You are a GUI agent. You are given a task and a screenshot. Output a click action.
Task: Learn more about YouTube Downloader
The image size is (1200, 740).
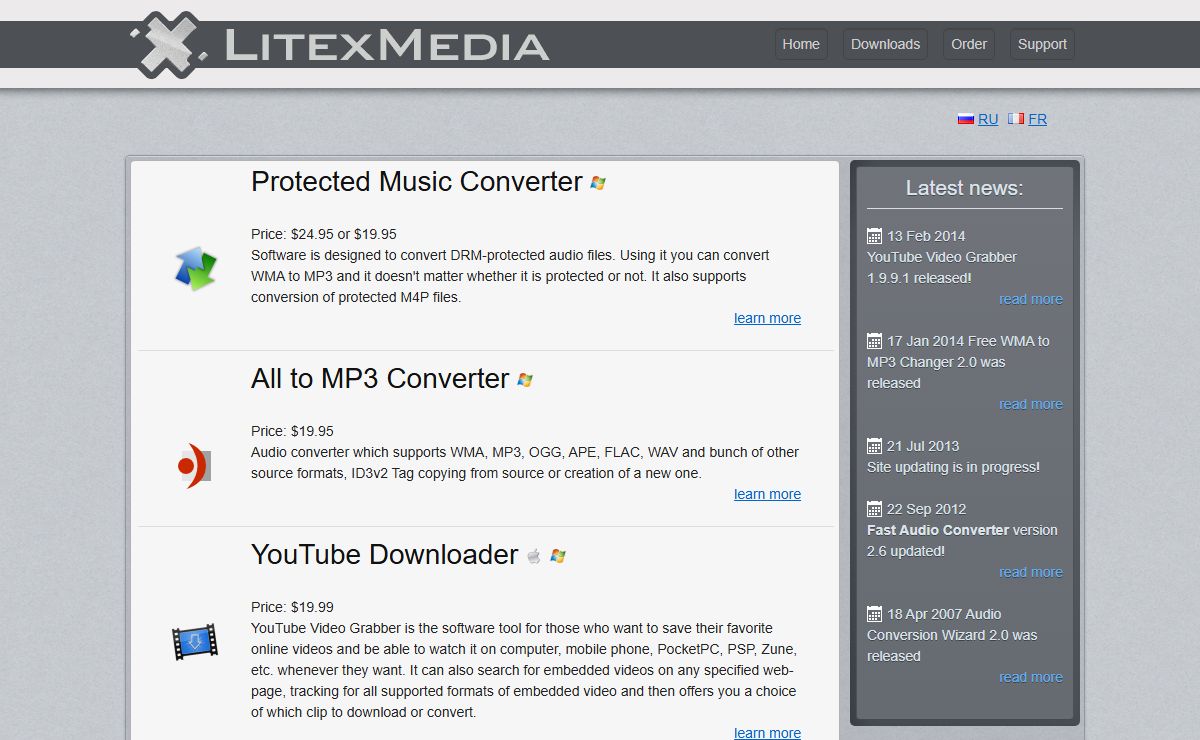[x=767, y=732]
